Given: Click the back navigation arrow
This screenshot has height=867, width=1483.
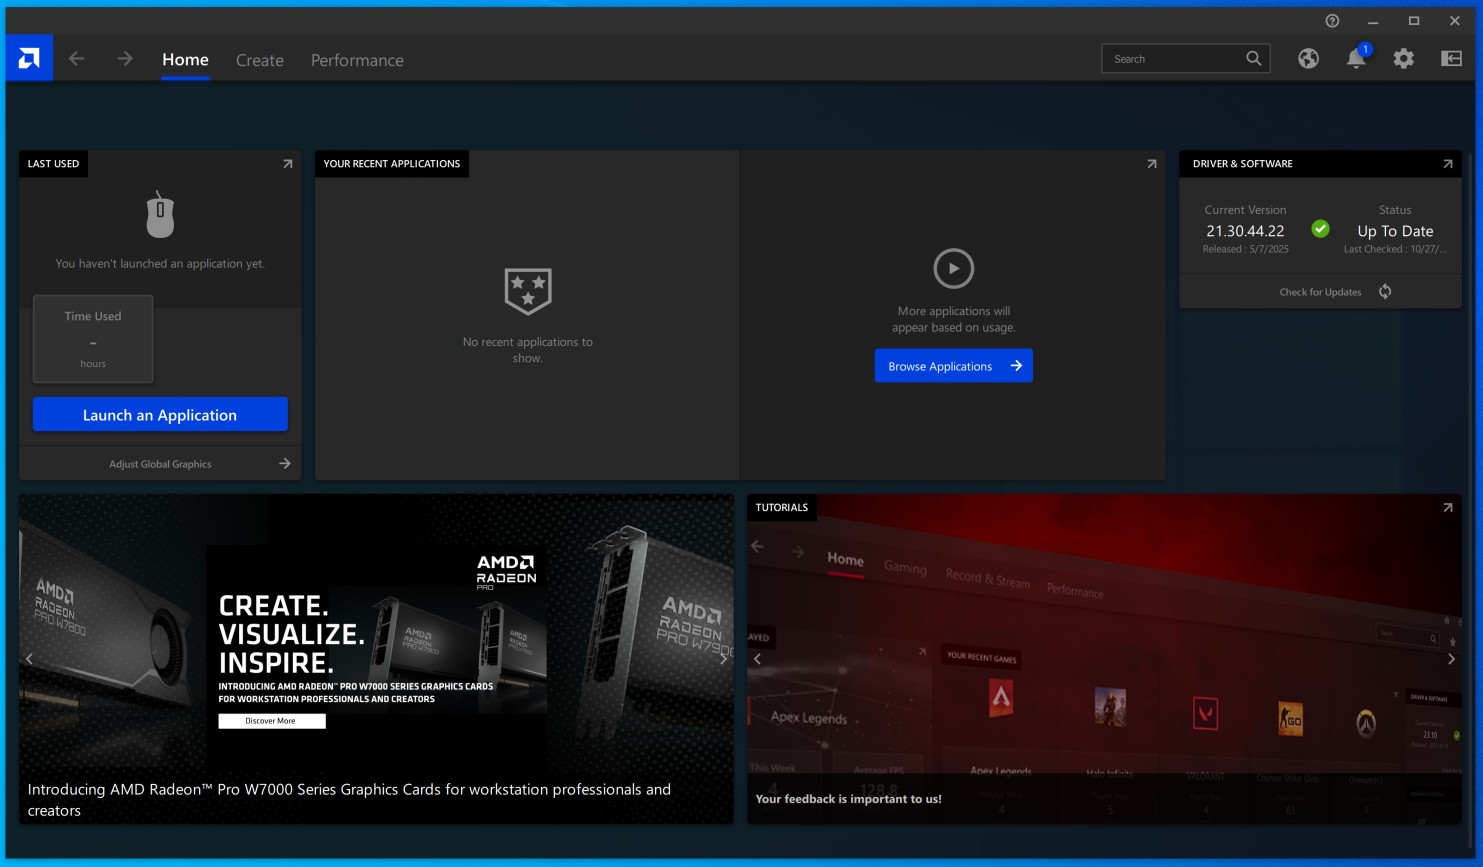Looking at the screenshot, I should point(77,58).
